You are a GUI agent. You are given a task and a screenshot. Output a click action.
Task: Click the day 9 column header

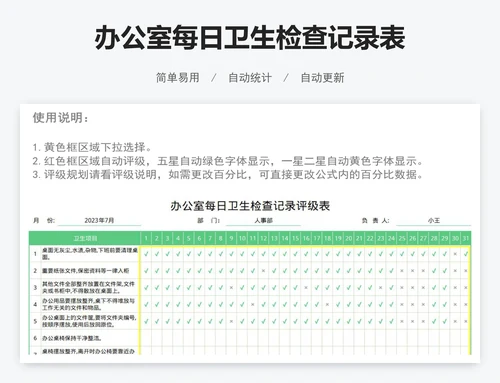tap(231, 238)
